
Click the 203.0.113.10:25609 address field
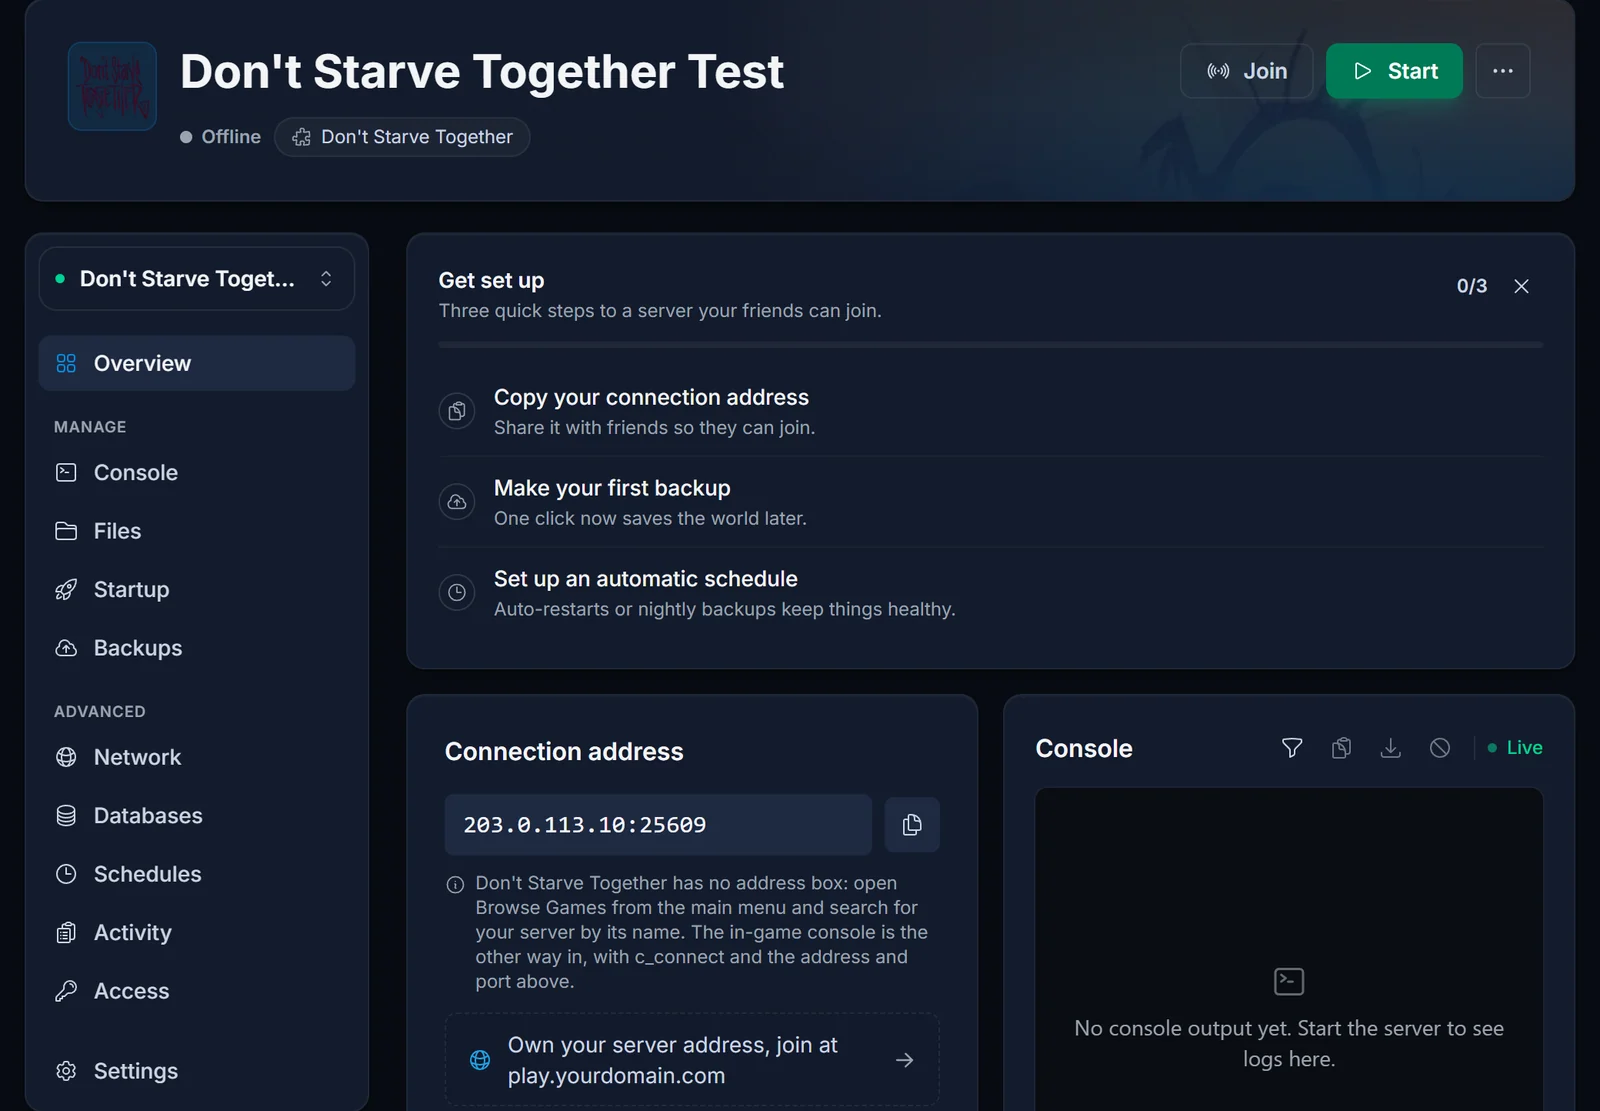(x=658, y=825)
